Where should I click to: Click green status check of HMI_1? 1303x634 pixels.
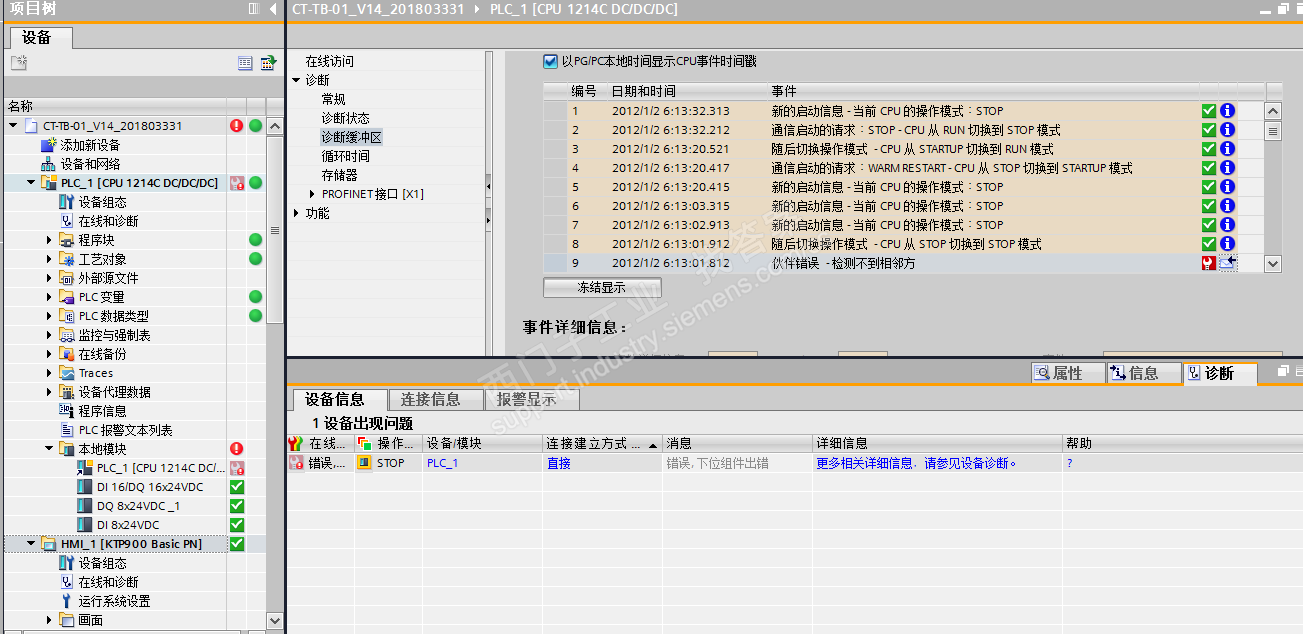(237, 544)
